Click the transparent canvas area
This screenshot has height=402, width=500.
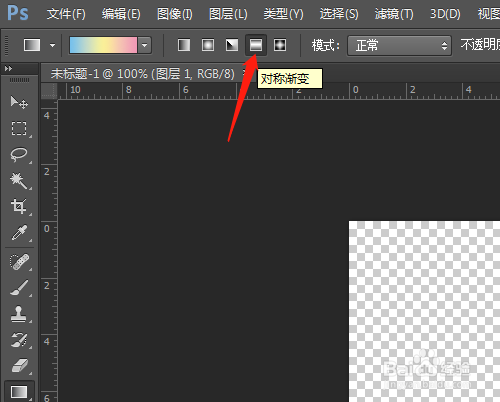[424, 311]
